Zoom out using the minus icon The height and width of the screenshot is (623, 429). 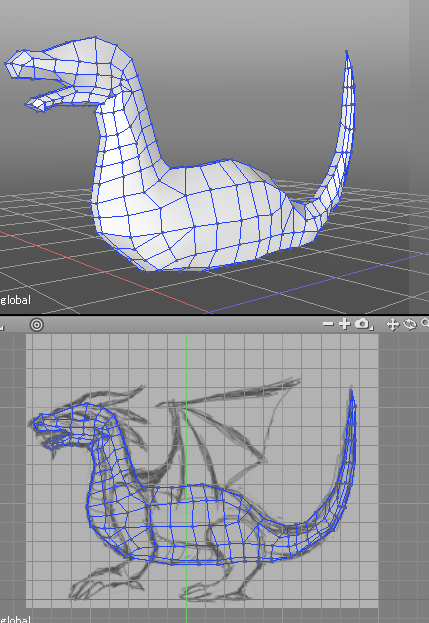(328, 324)
